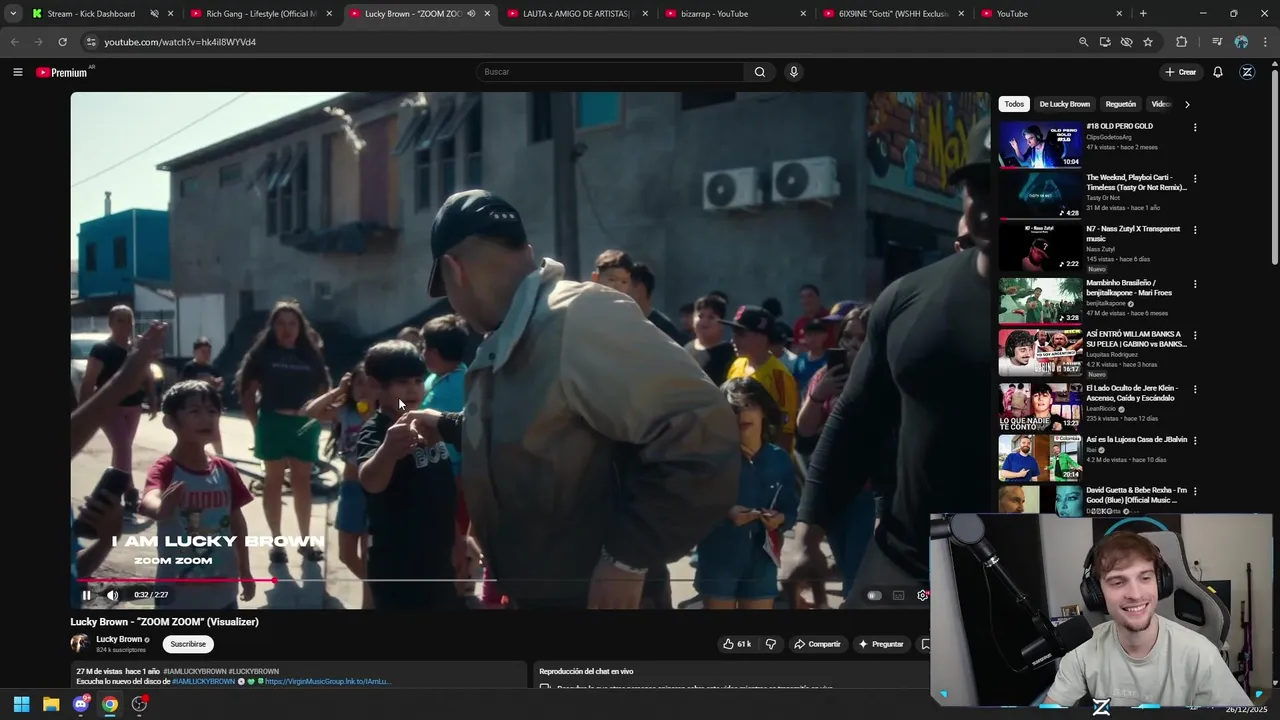The height and width of the screenshot is (720, 1280).
Task: Open the VirginMusicGroup link in description
Action: [326, 681]
